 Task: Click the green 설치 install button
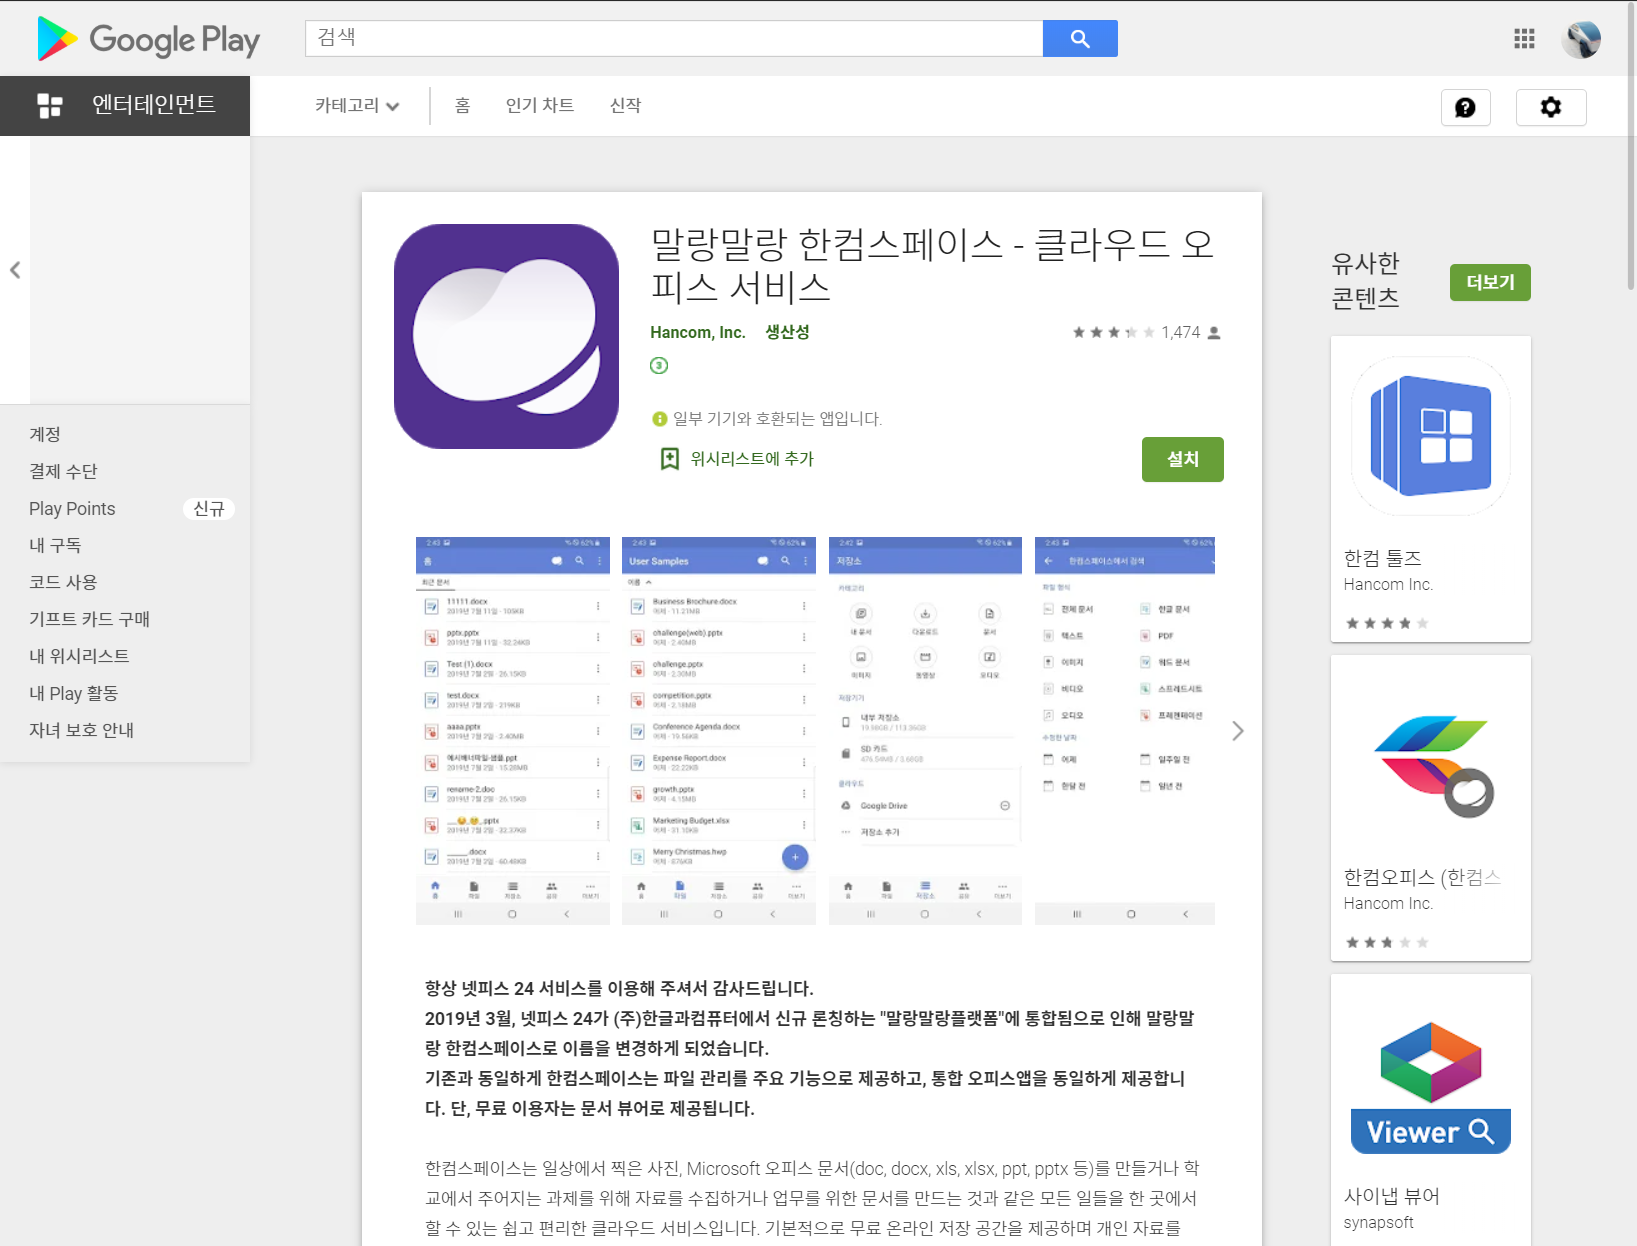1183,459
